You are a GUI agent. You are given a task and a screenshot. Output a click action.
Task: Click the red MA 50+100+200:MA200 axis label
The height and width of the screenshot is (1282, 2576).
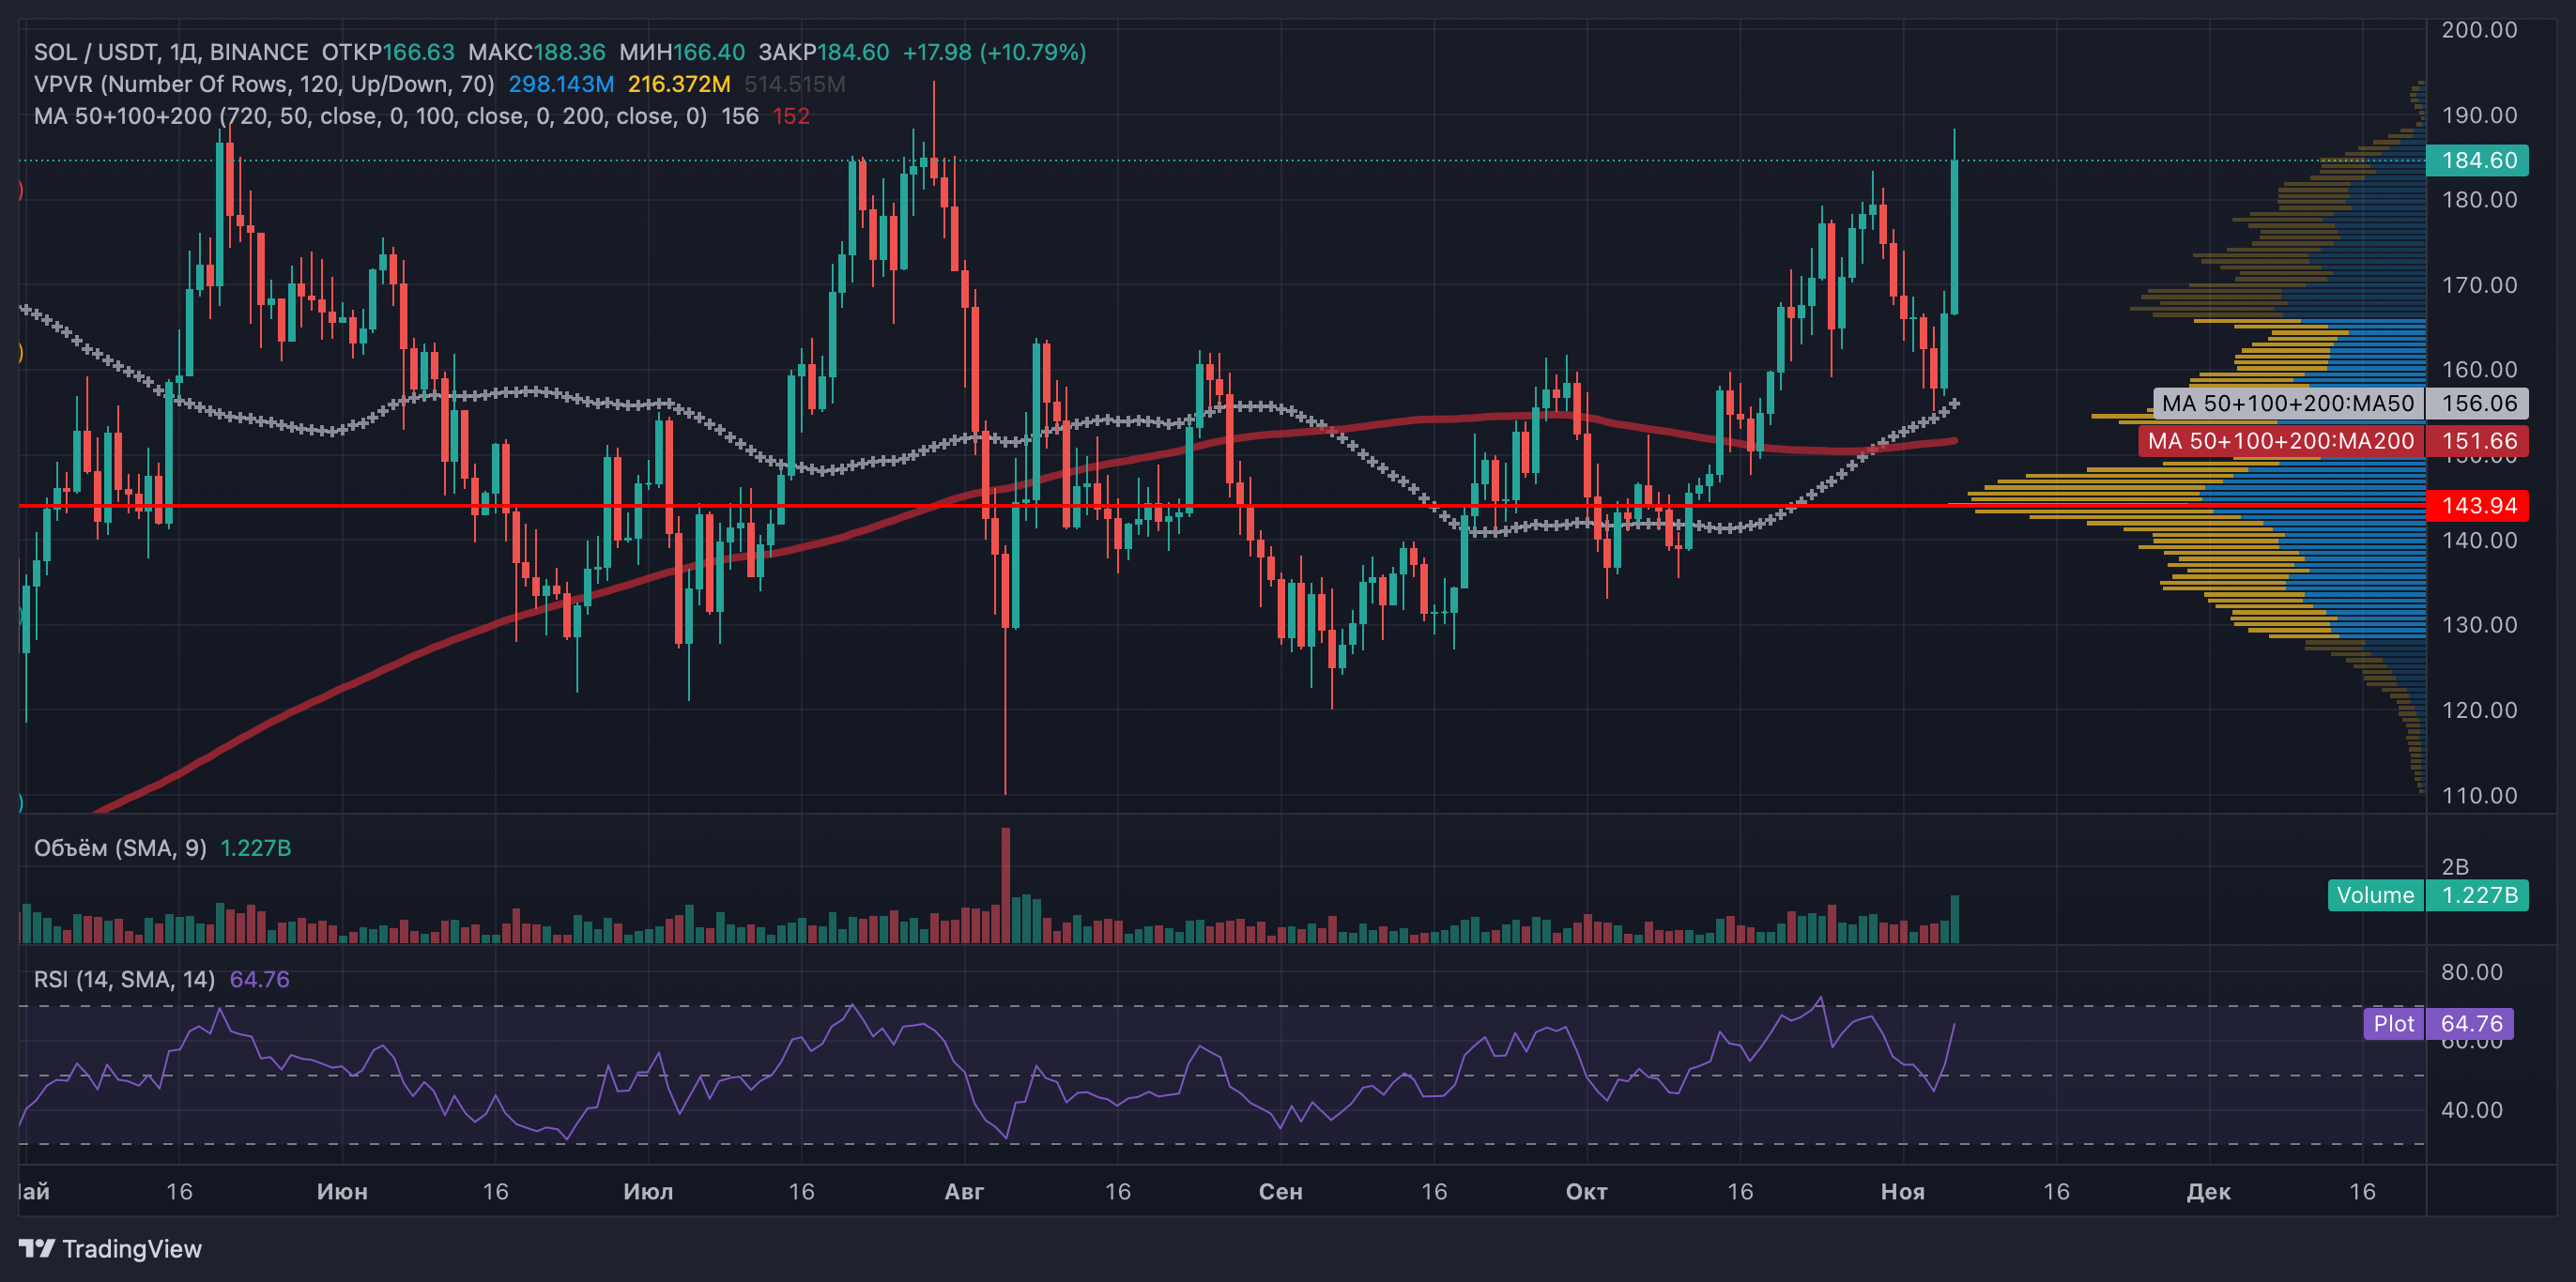2281,441
